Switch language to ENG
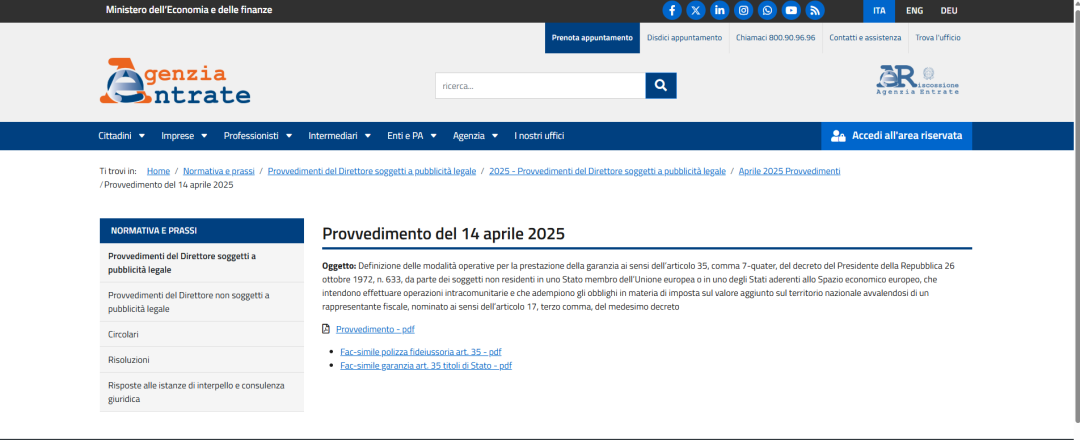 pyautogui.click(x=915, y=11)
